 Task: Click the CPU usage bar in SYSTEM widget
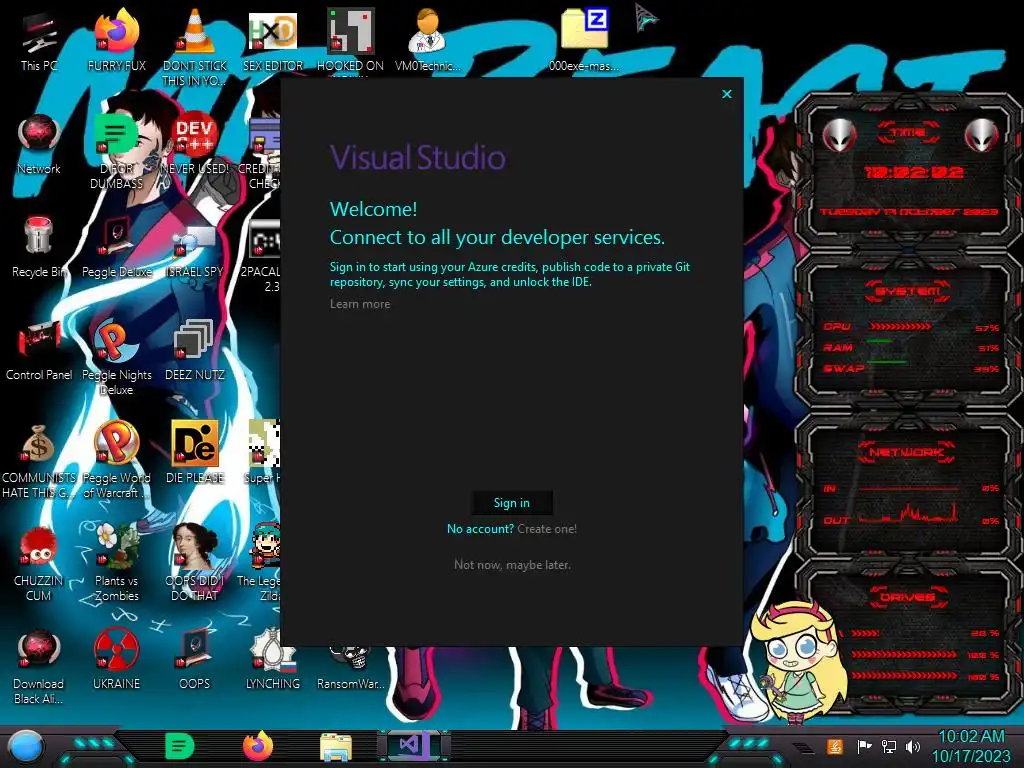(x=900, y=327)
